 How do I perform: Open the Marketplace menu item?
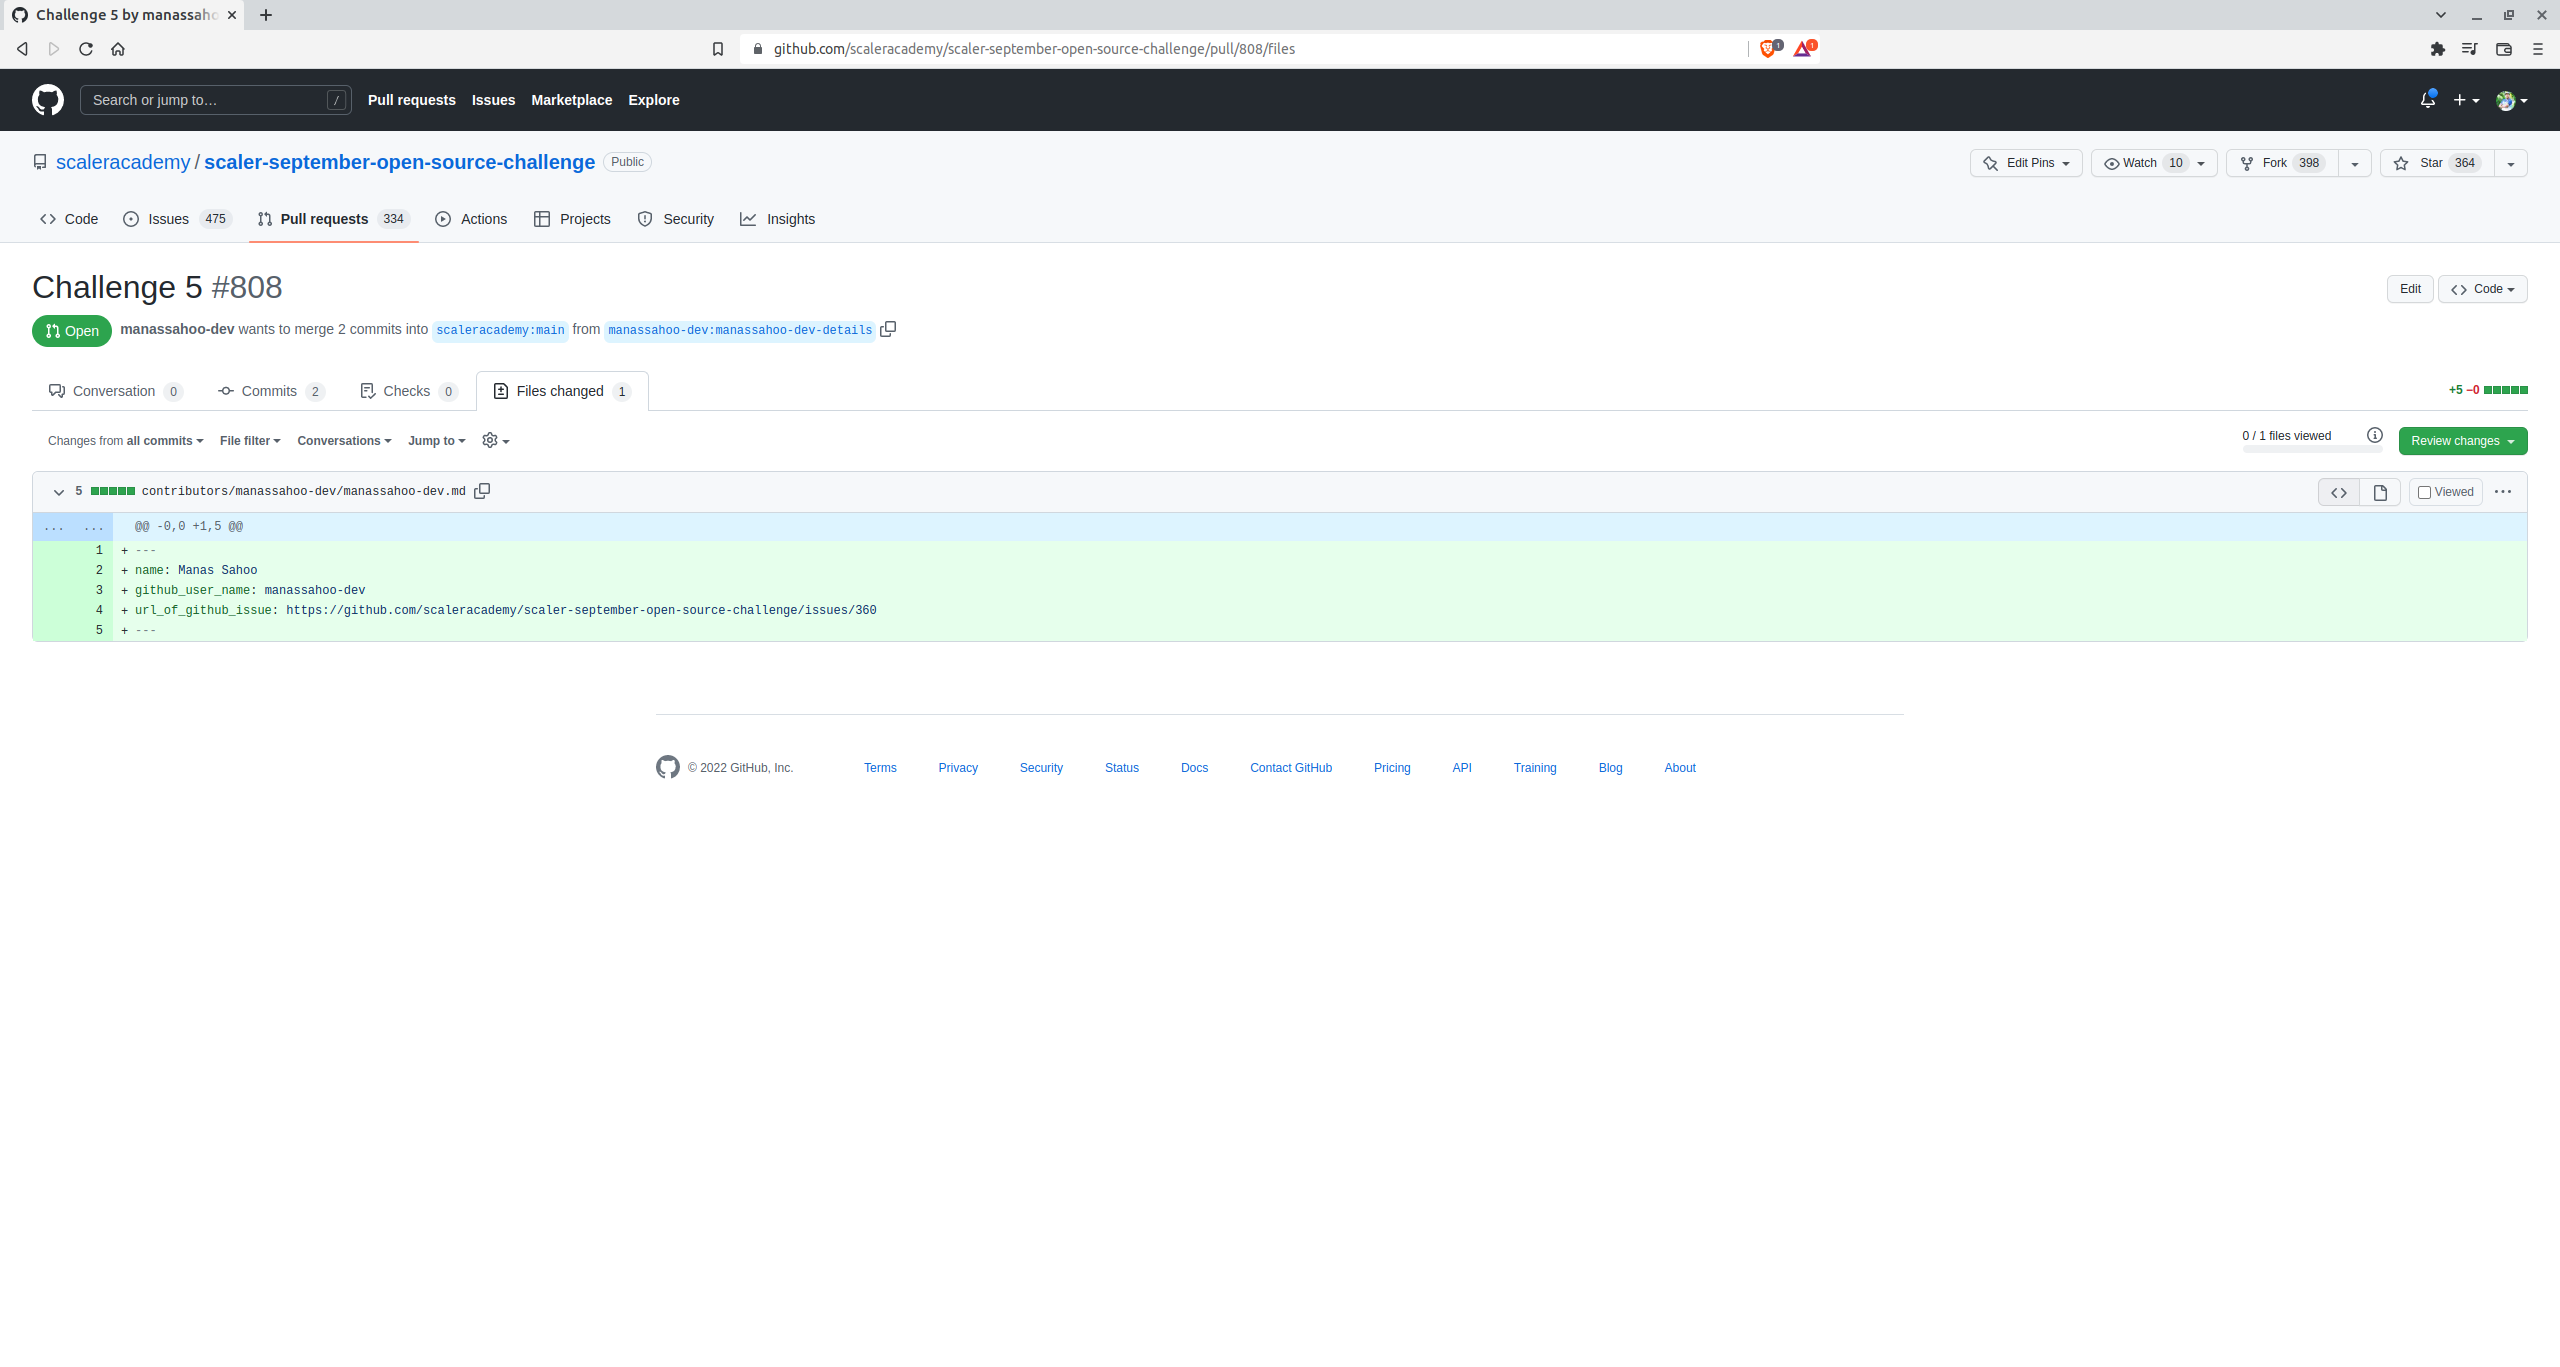(x=571, y=100)
